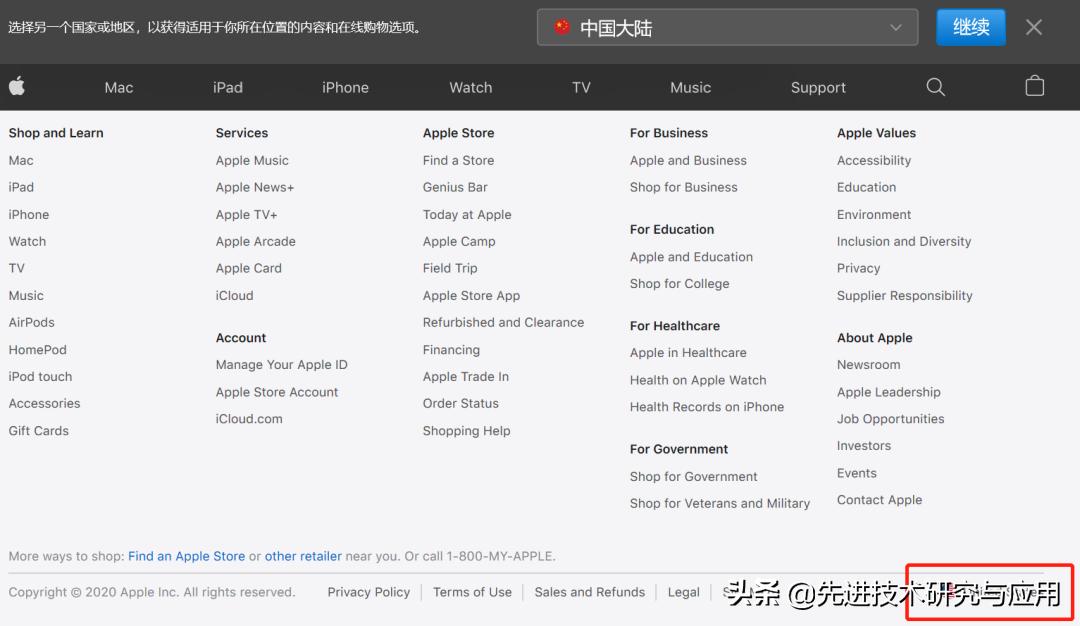Open the Music menu in nav bar
Viewport: 1080px width, 626px height.
click(690, 87)
